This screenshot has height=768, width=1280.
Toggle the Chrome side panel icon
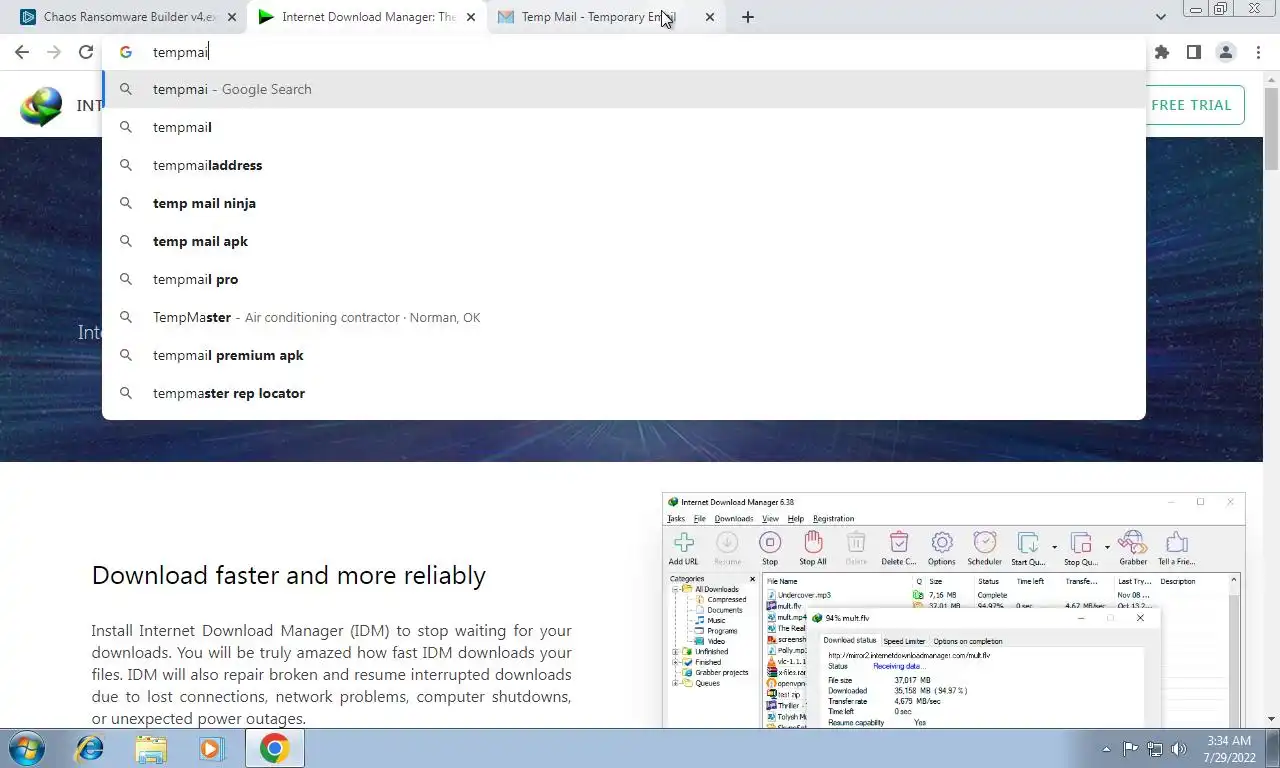coord(1193,52)
